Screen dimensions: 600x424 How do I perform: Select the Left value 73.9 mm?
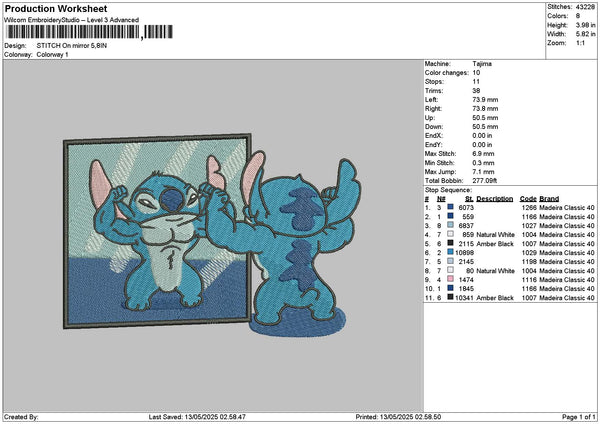[x=485, y=99]
